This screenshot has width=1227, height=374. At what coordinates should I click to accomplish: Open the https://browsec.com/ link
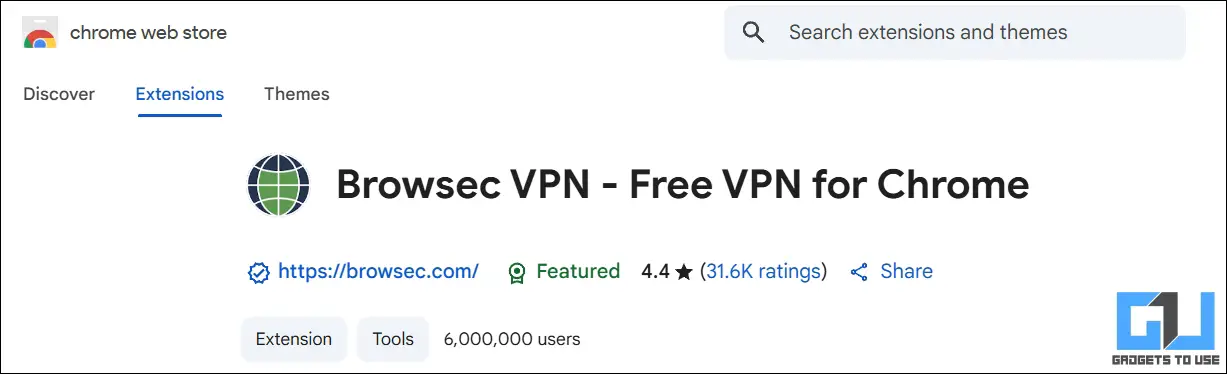click(x=378, y=271)
